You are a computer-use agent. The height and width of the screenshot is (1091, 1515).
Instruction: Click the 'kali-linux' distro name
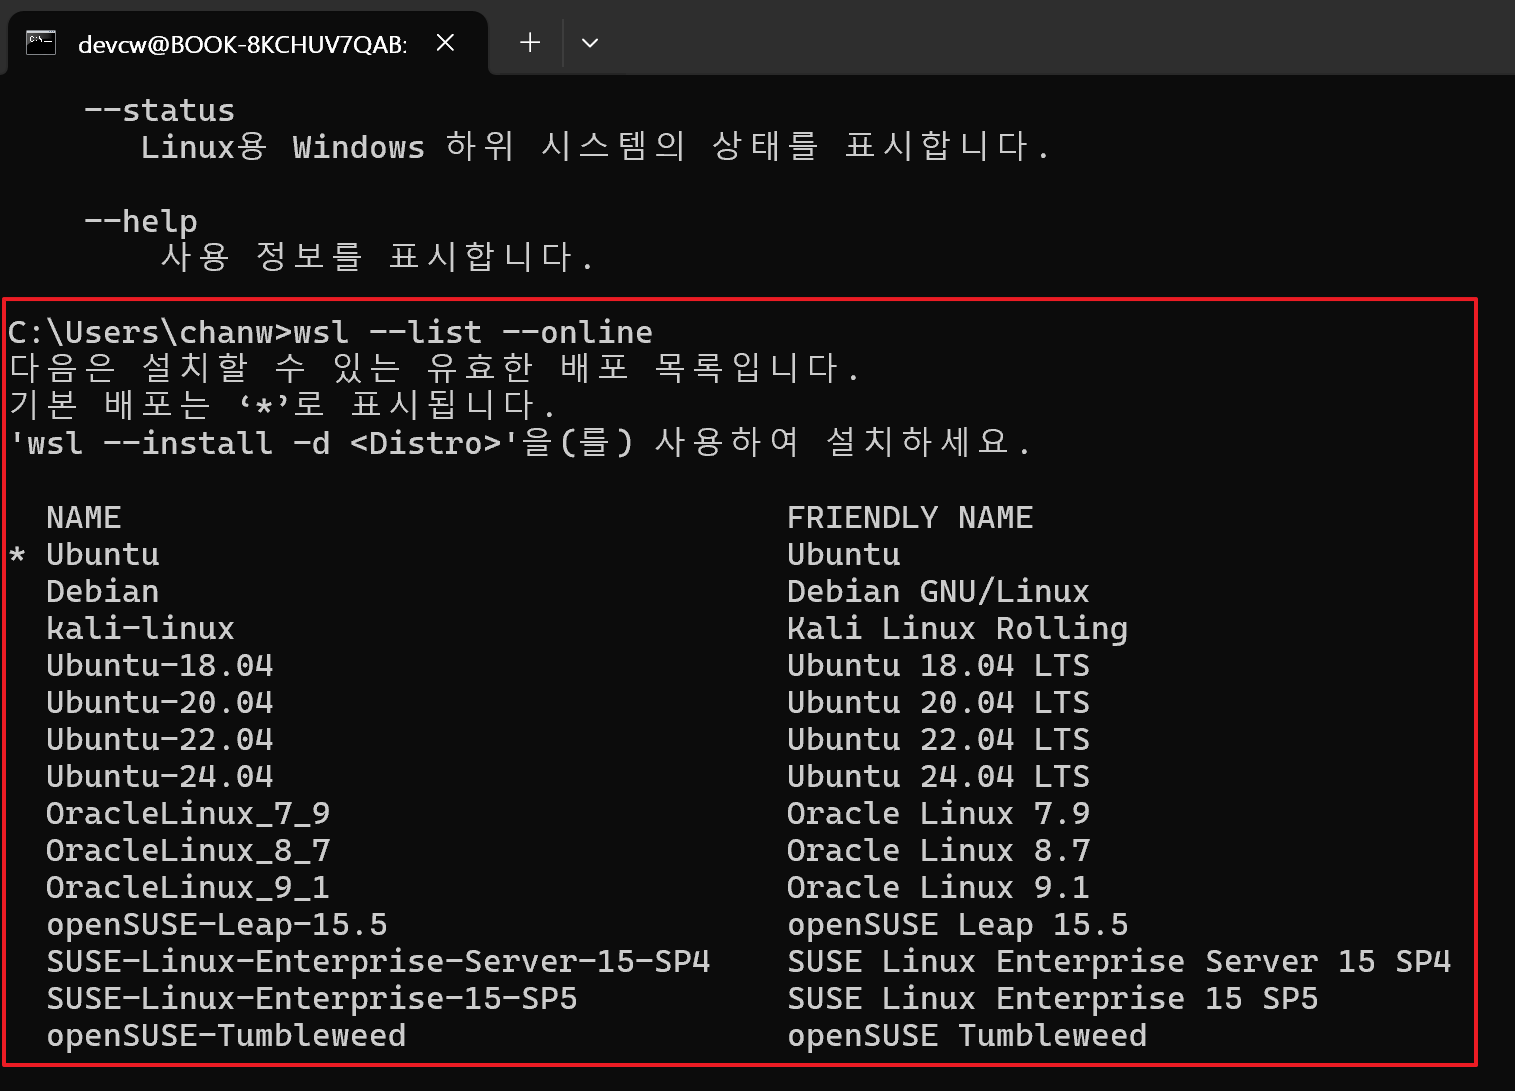pos(141,628)
